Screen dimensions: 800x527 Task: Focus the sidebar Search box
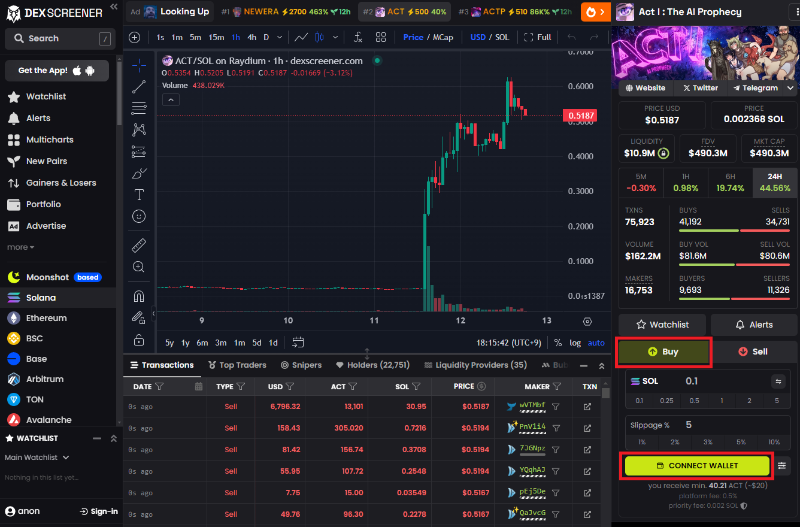click(58, 38)
